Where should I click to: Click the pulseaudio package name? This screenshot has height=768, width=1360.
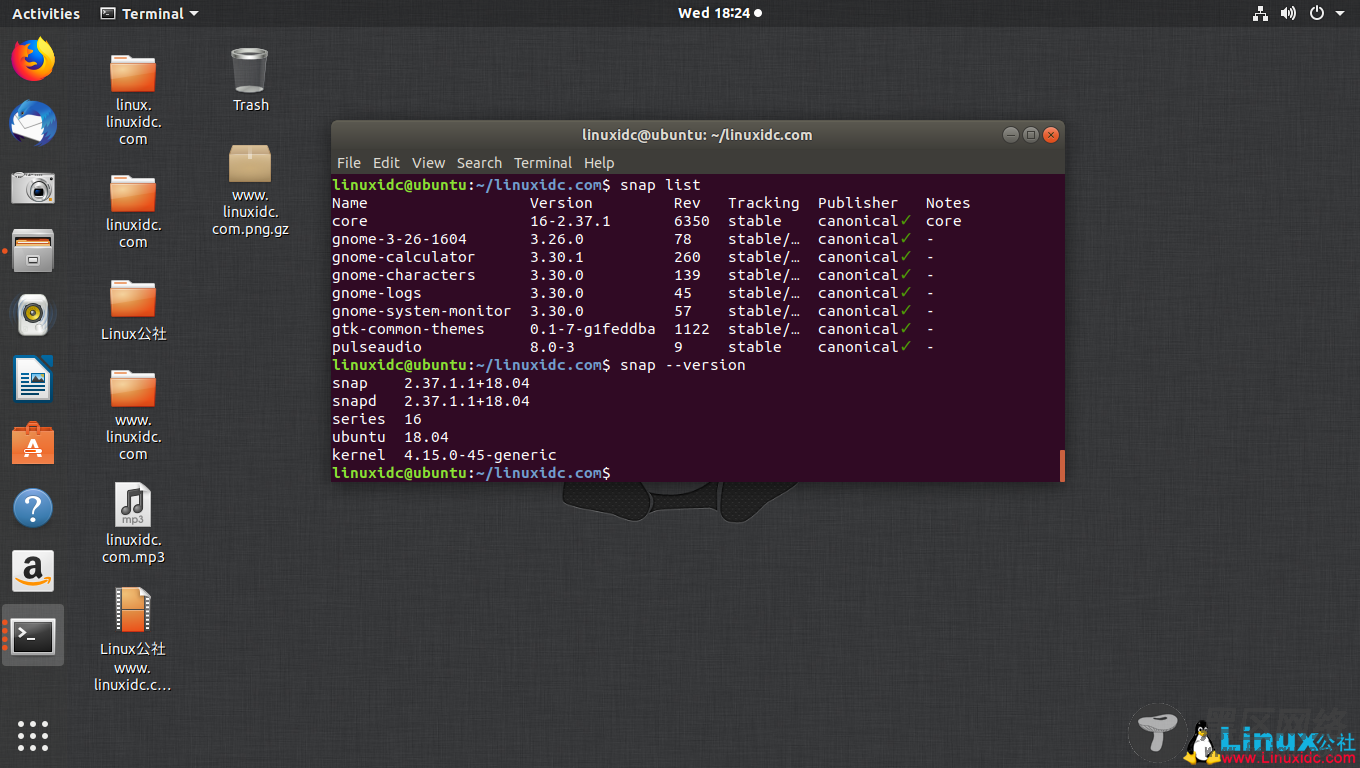377,347
